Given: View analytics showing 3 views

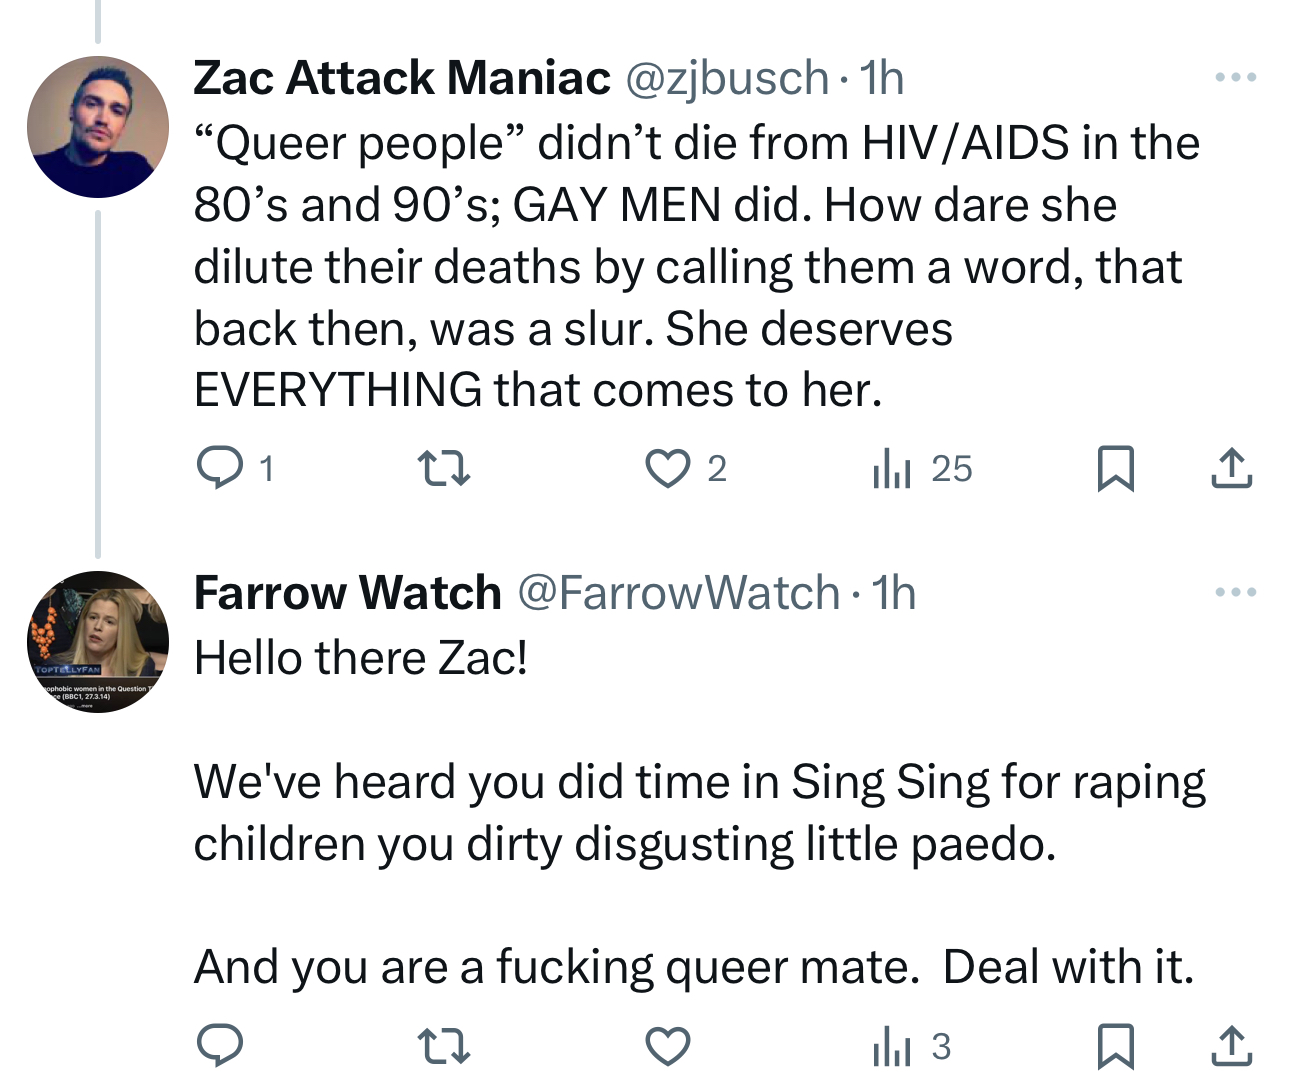Looking at the screenshot, I should (910, 1046).
